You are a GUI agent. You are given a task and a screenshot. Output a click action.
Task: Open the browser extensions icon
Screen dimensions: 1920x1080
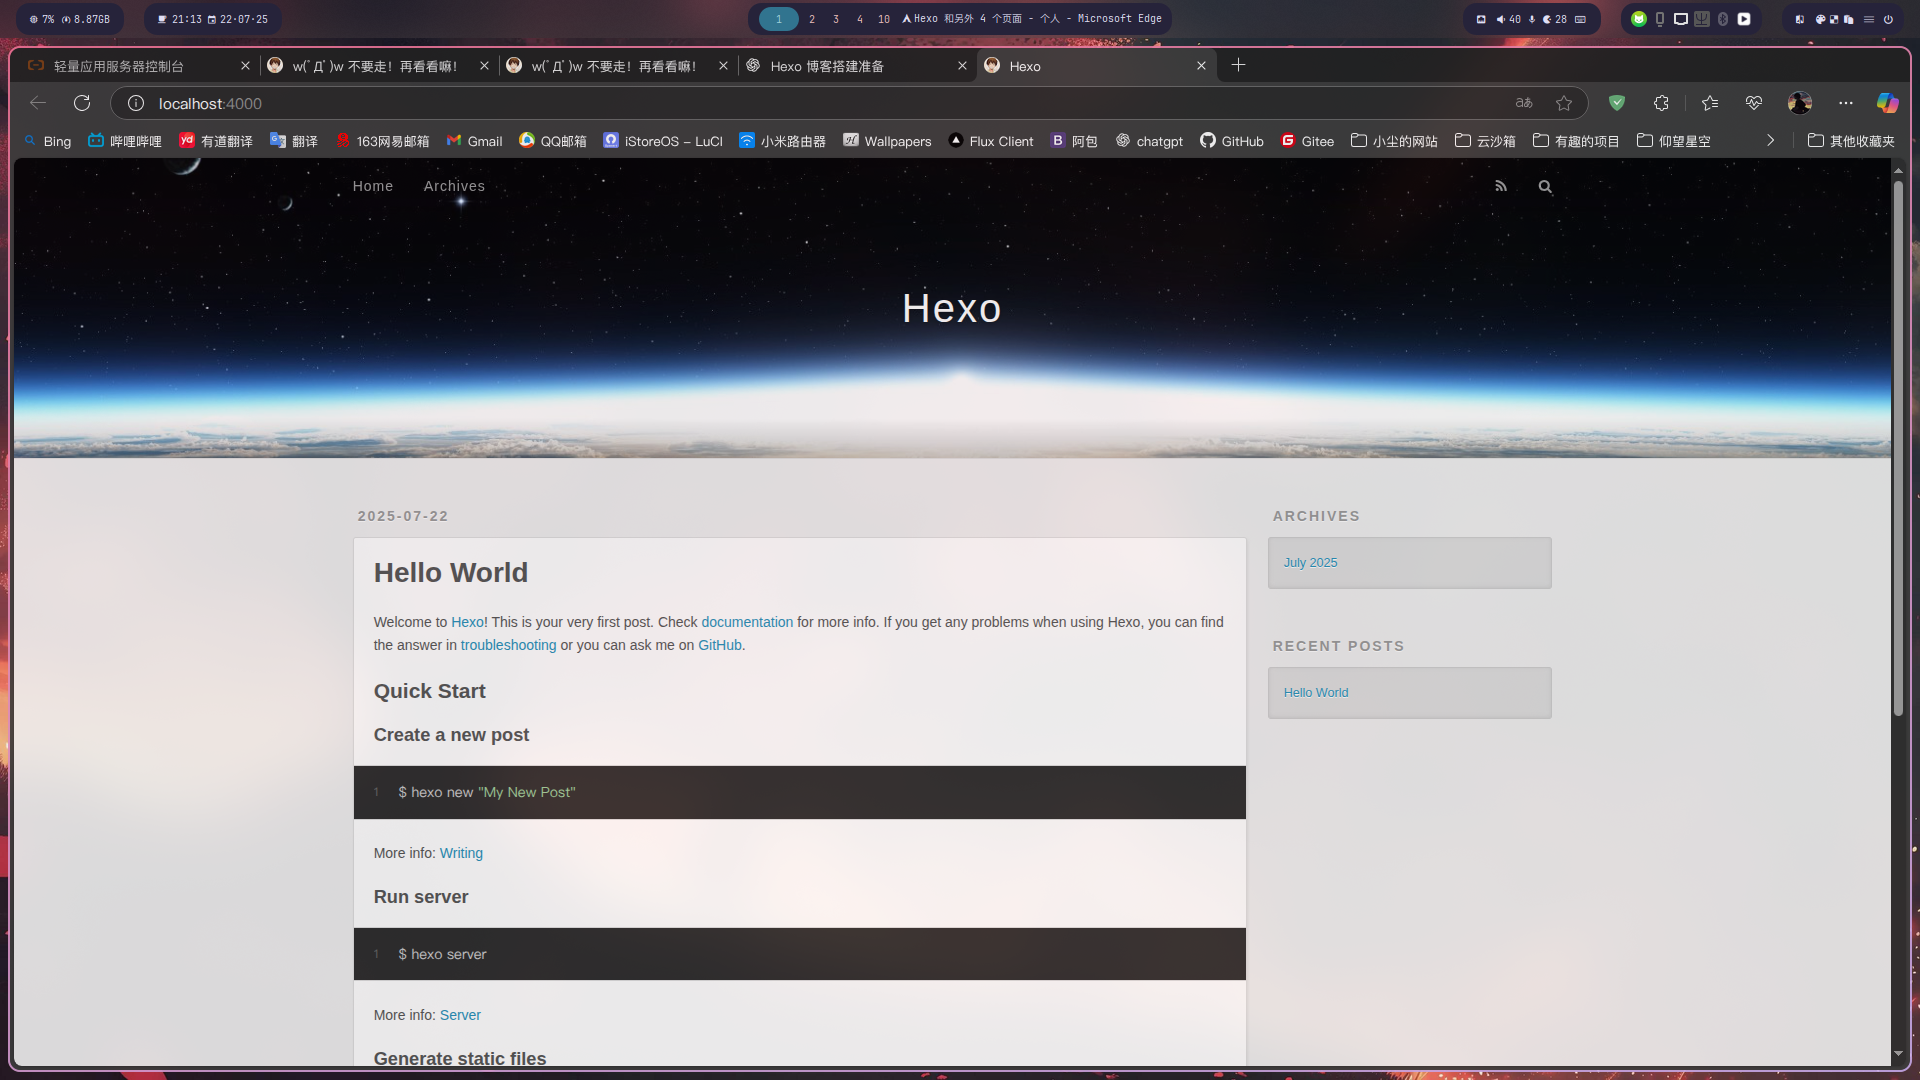coord(1661,103)
